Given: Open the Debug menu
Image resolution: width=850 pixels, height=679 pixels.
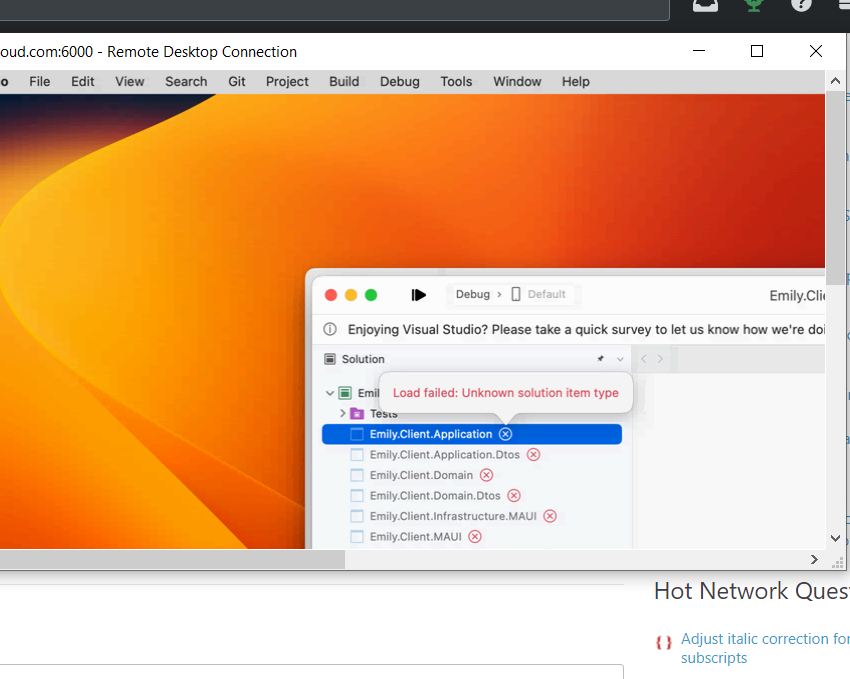Looking at the screenshot, I should point(399,81).
